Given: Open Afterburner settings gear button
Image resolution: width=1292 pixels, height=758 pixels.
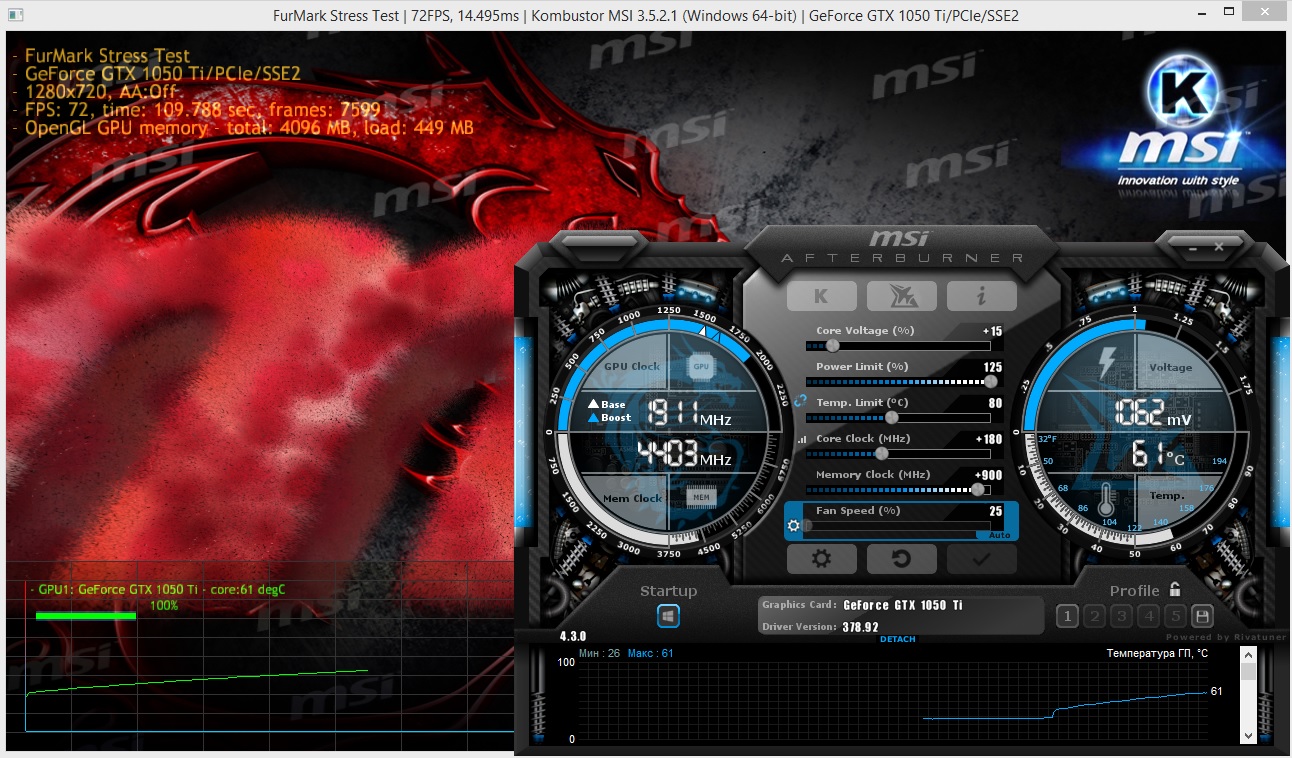Looking at the screenshot, I should pos(822,559).
